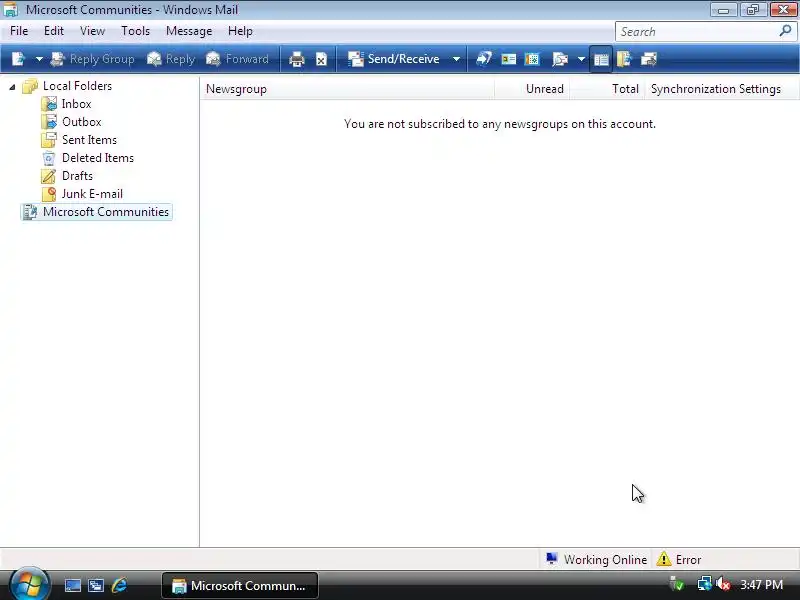
Task: Open the Help menu
Action: [x=240, y=31]
